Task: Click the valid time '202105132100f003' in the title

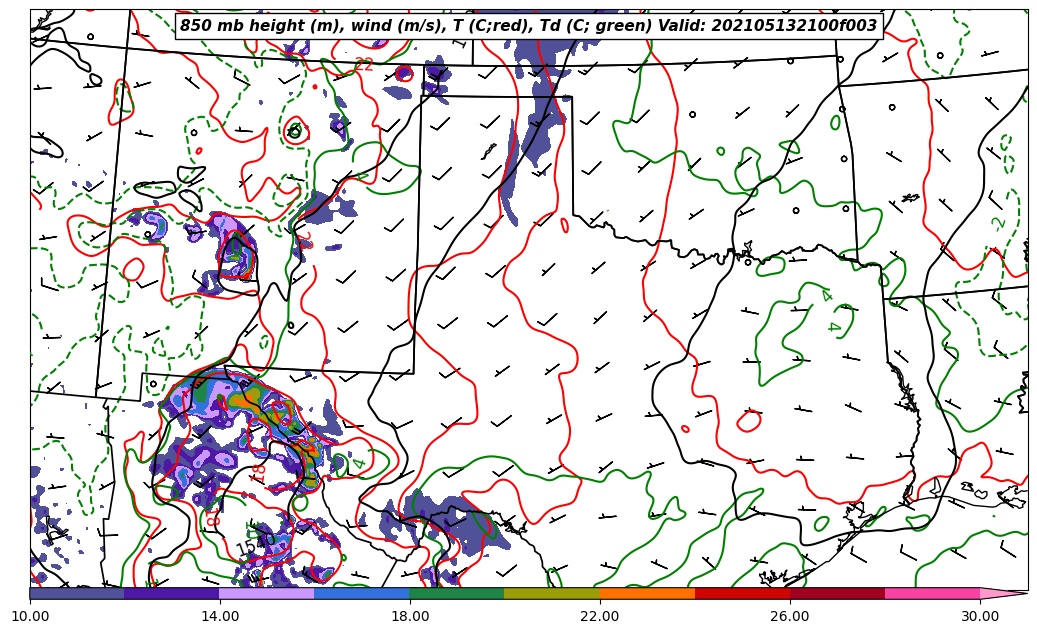Action: point(796,26)
